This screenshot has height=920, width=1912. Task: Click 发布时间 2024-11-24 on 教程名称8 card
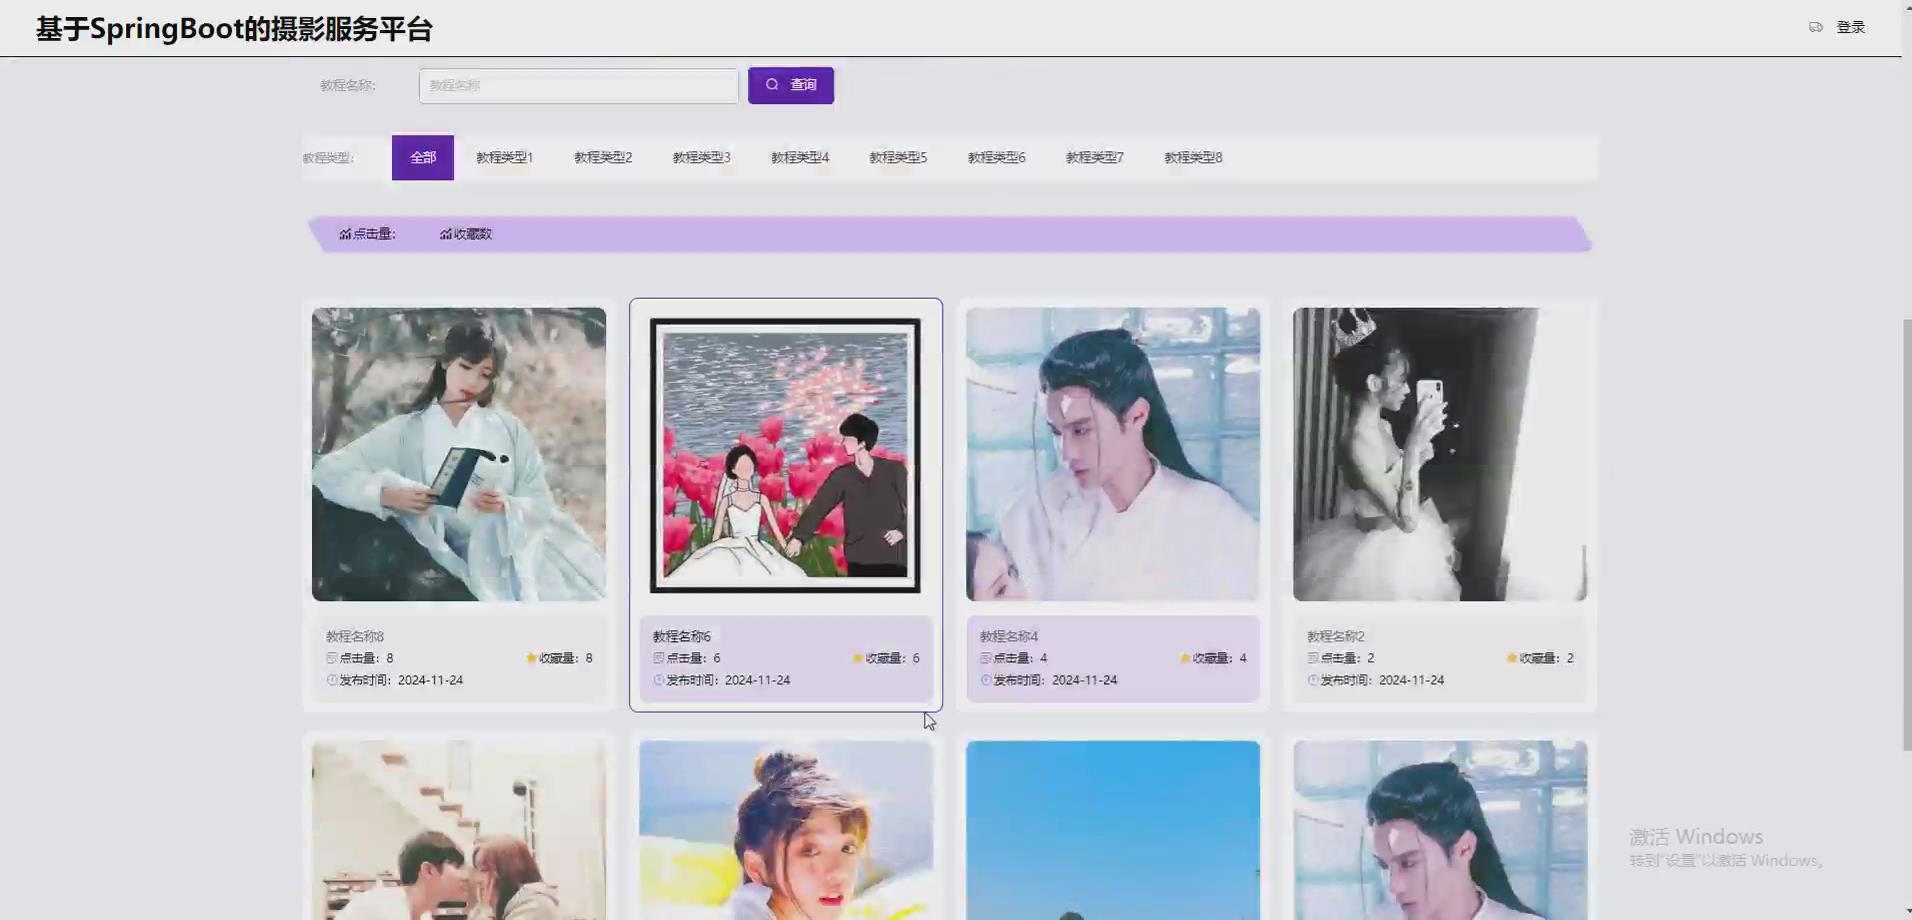(x=401, y=680)
